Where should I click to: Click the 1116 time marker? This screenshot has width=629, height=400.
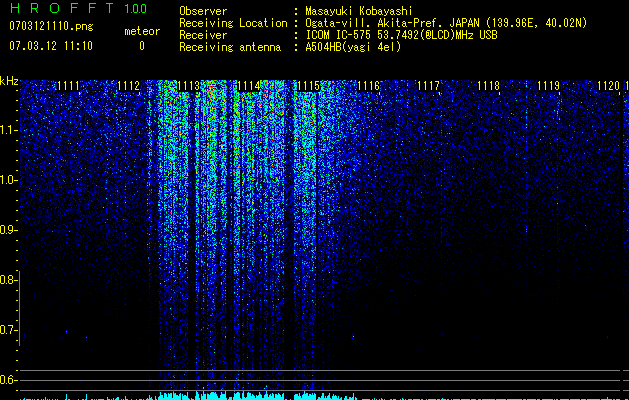369,86
